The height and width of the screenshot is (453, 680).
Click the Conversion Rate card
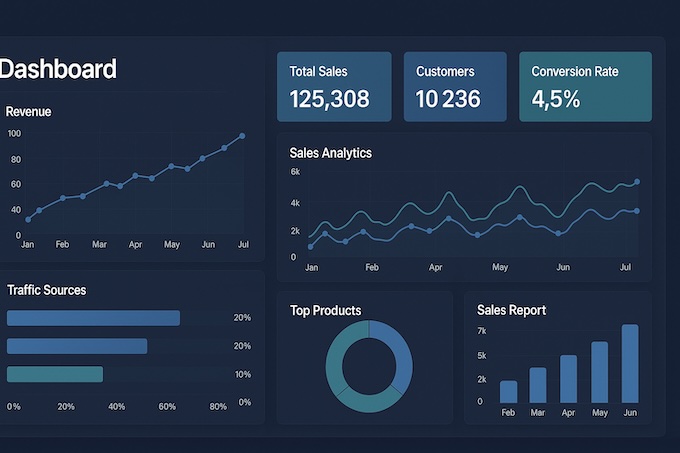click(585, 87)
